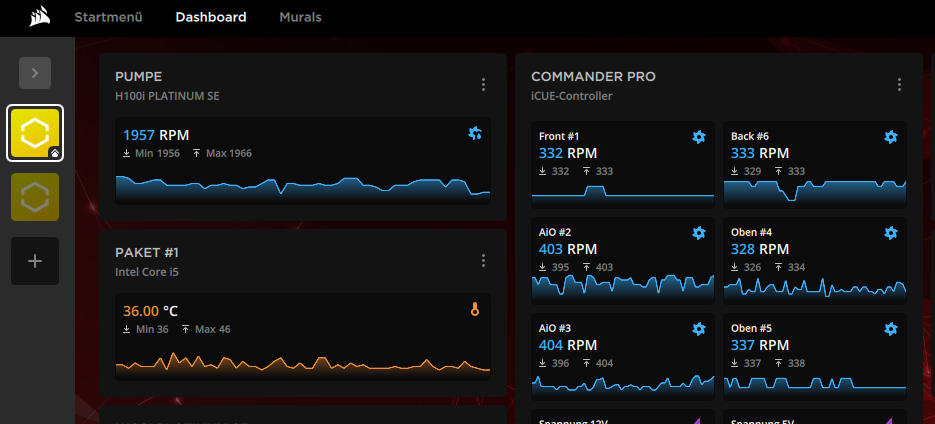Click the Corsair sails logo
The width and height of the screenshot is (935, 424).
coord(40,17)
